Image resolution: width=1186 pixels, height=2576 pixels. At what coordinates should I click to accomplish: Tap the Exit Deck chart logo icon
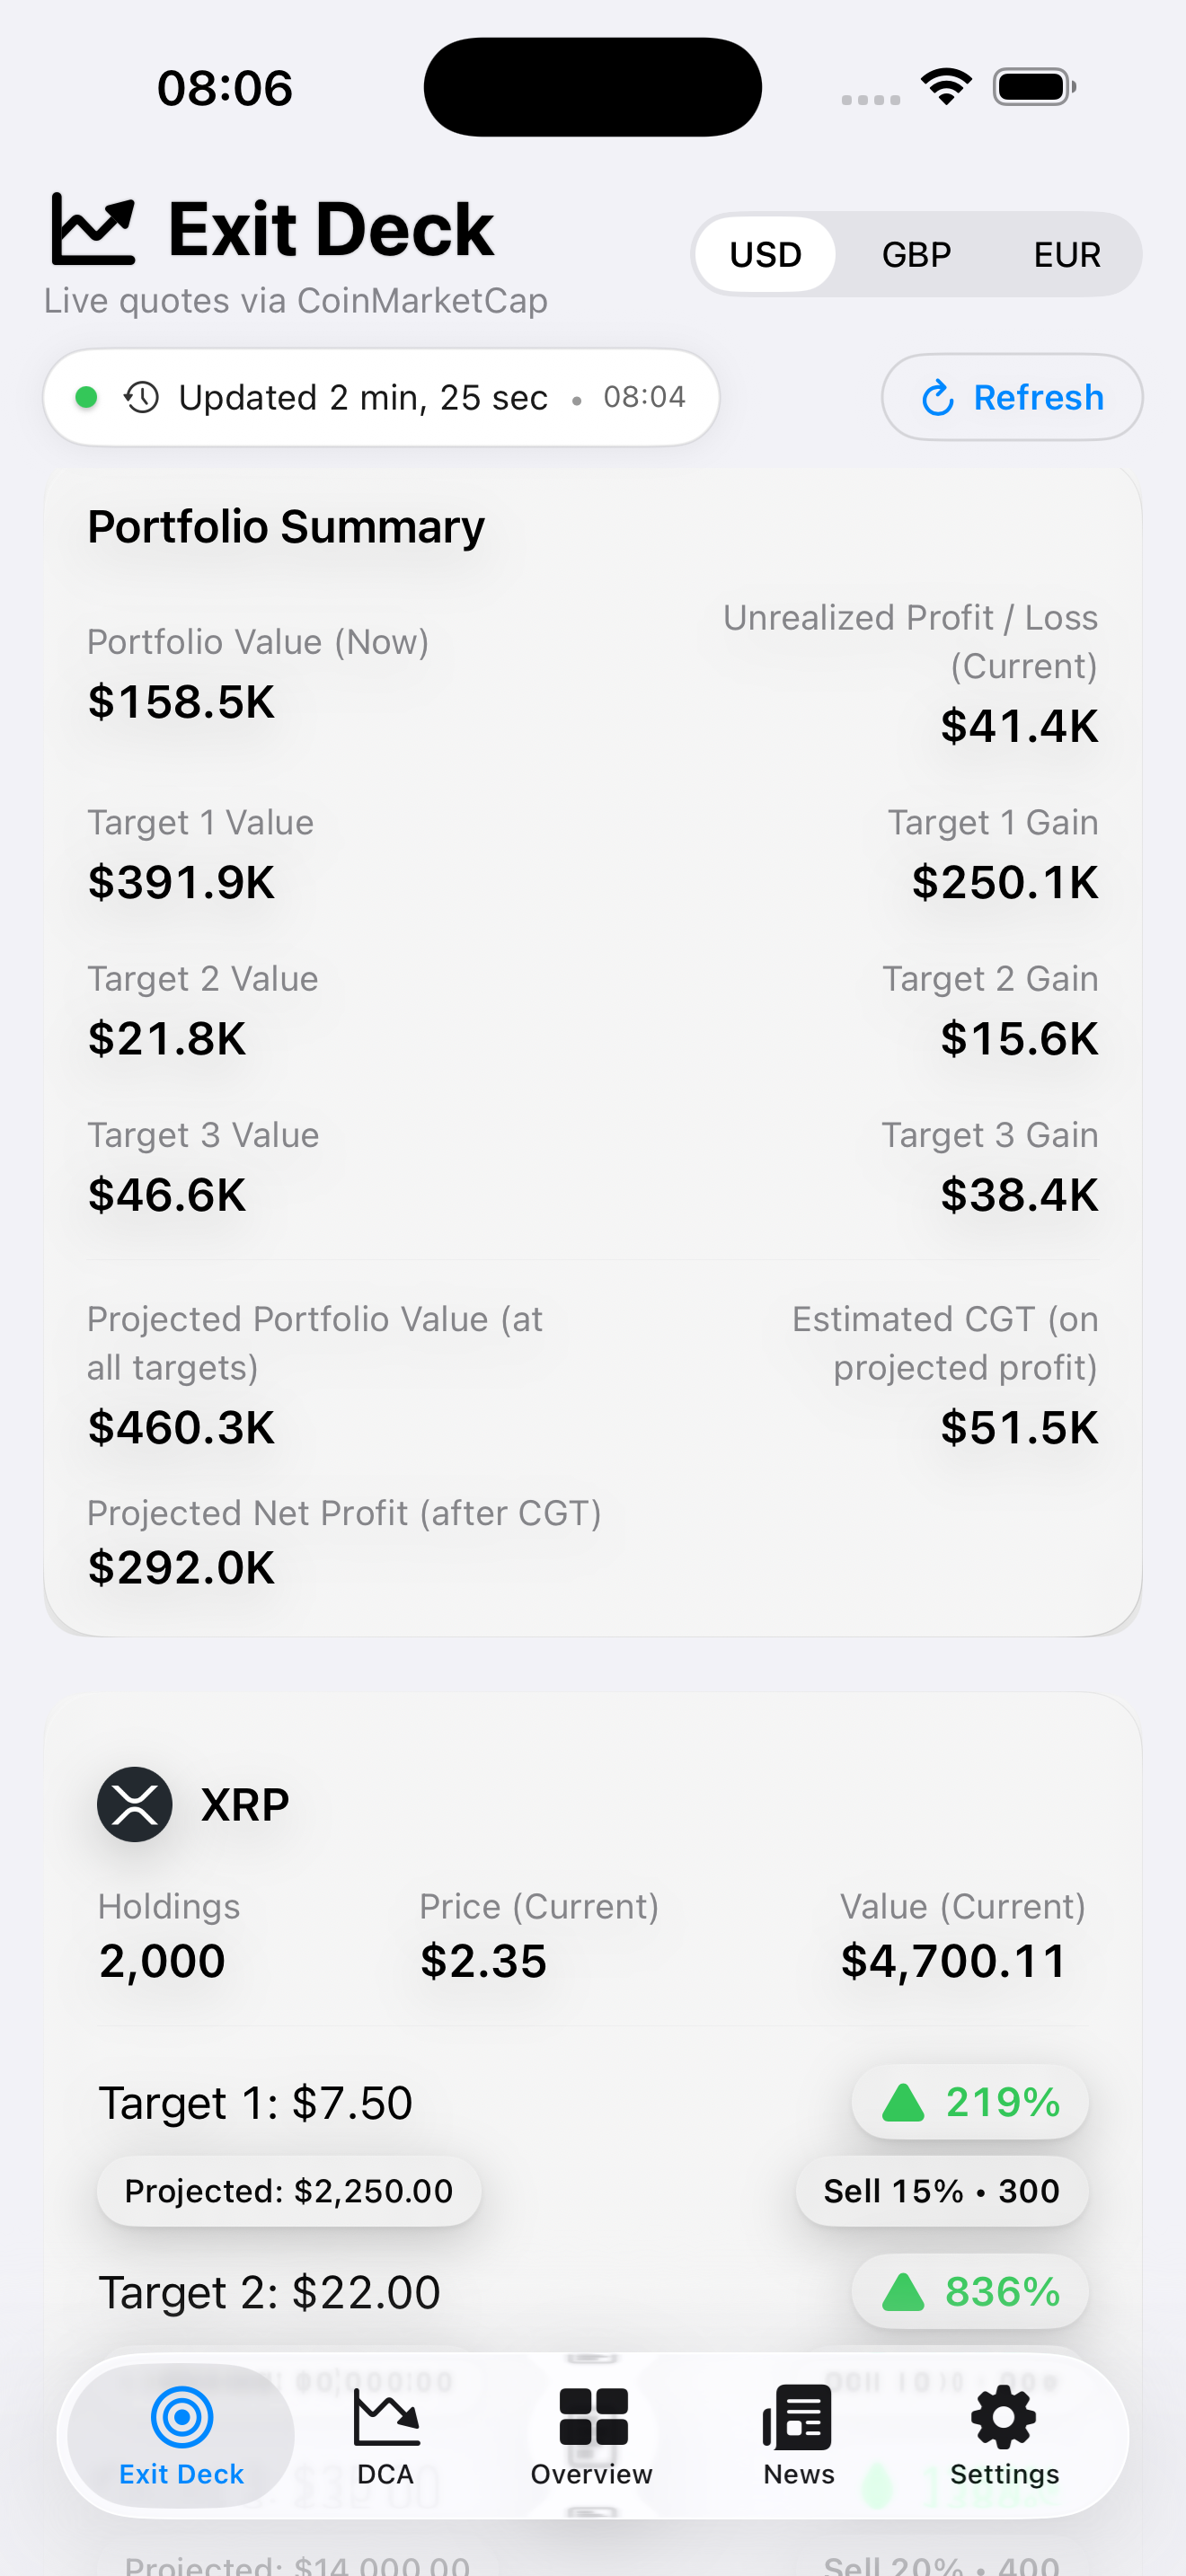pos(93,229)
